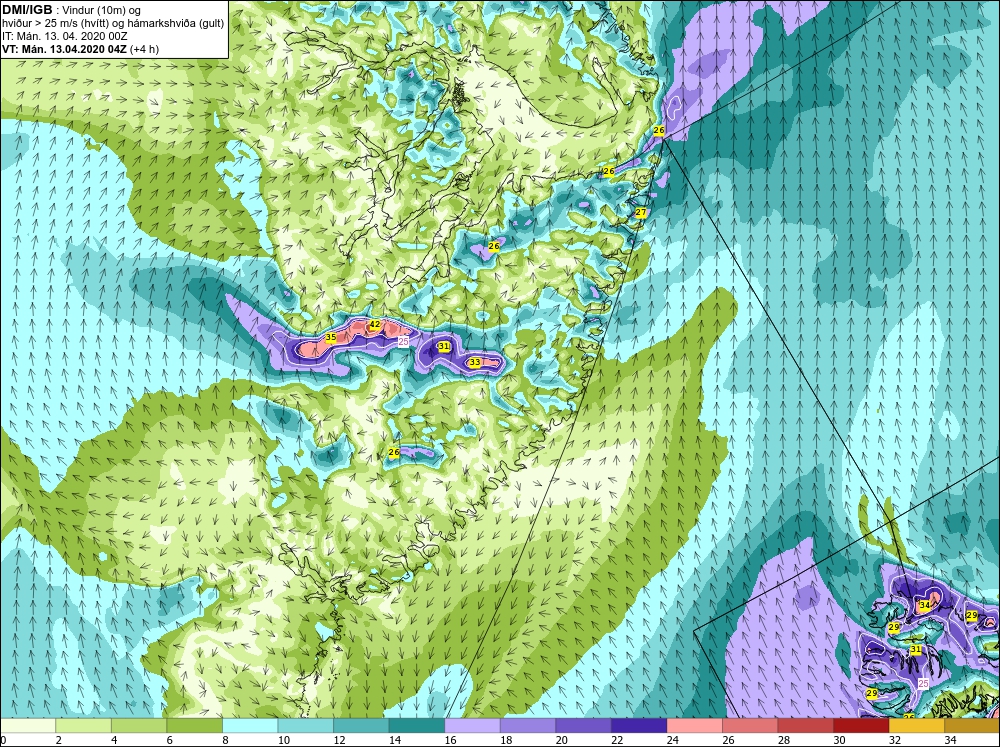This screenshot has width=1000, height=747.
Task: Click the 32–34 m/s yellow legend swatch
Action: tap(916, 725)
